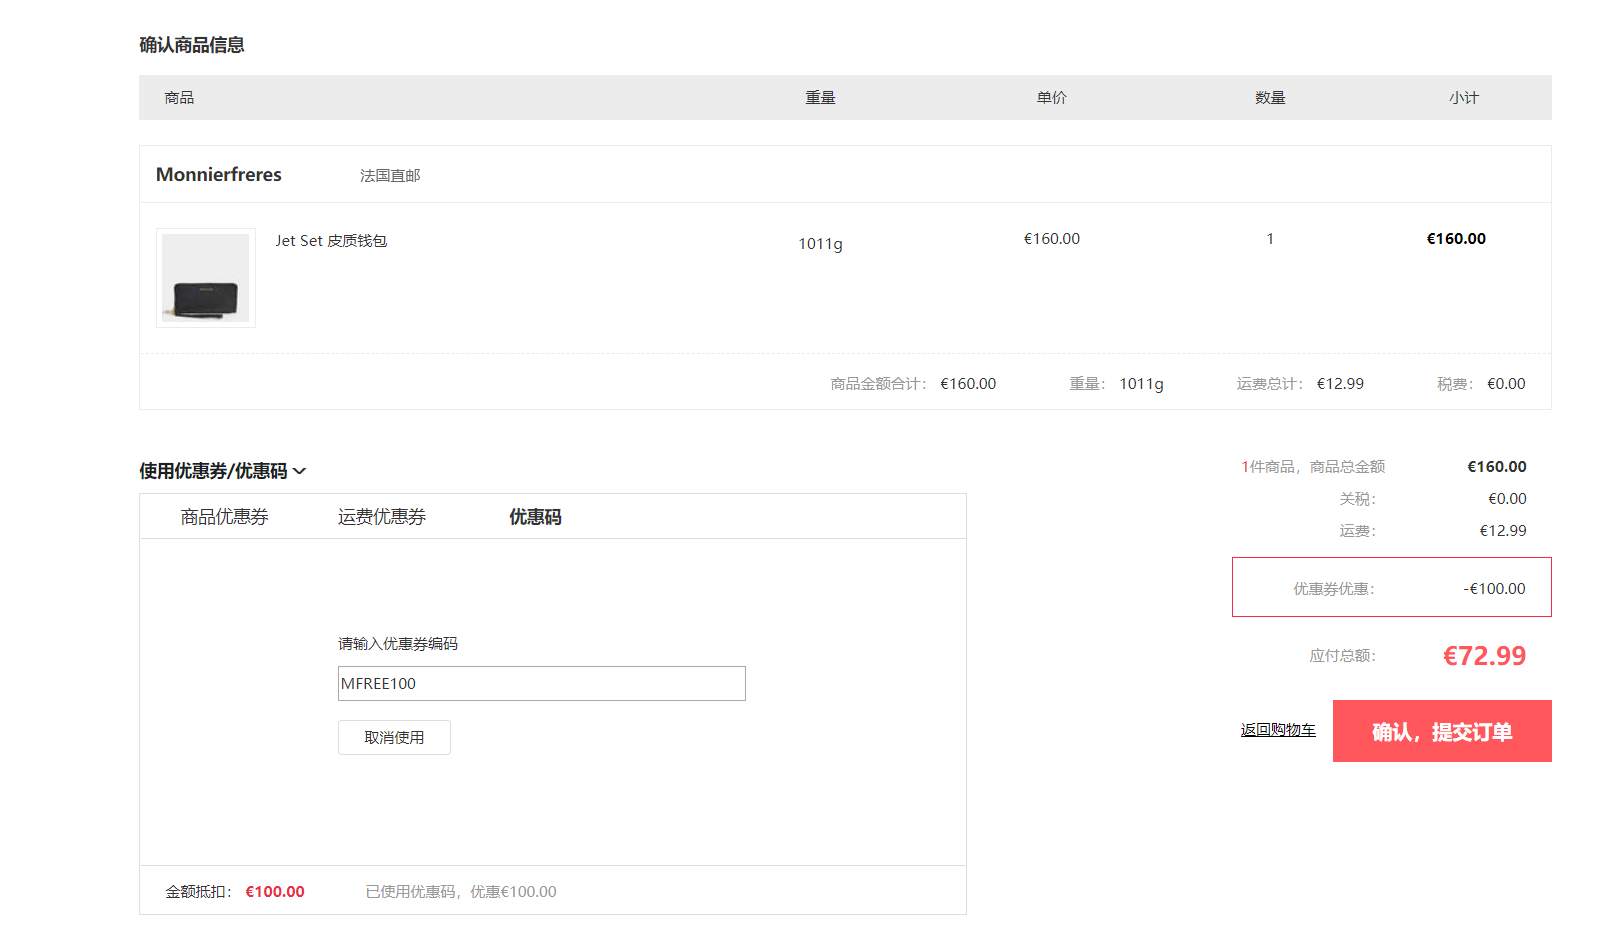
Task: Click the 数量 column header
Action: (x=1270, y=98)
